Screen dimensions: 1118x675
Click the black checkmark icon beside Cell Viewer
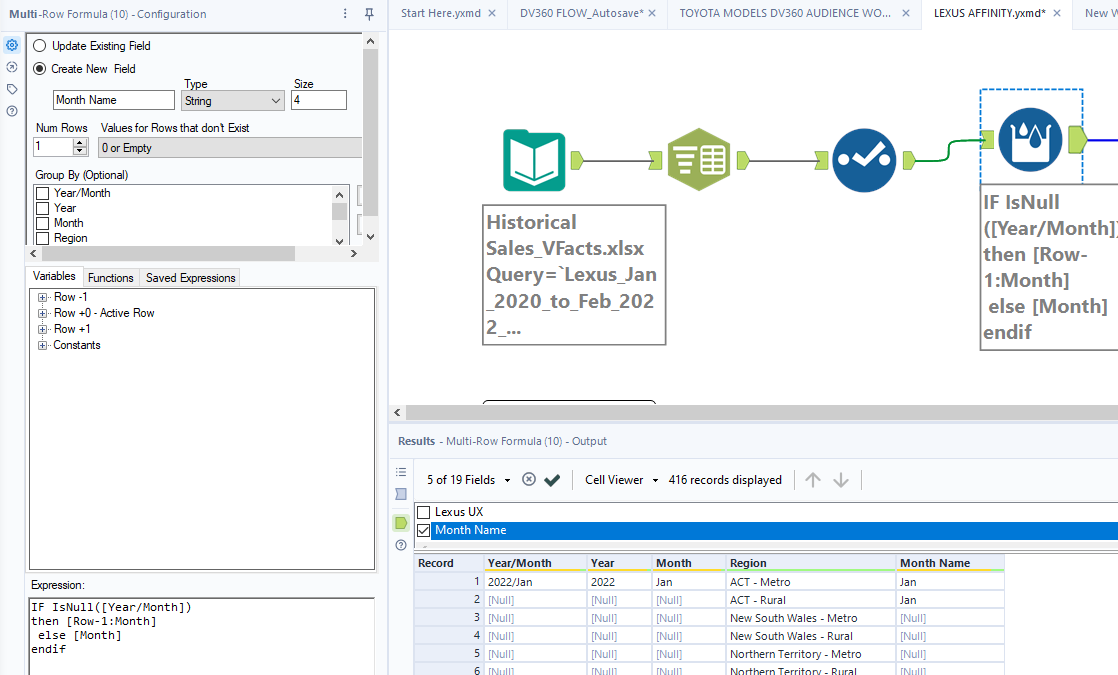(552, 479)
